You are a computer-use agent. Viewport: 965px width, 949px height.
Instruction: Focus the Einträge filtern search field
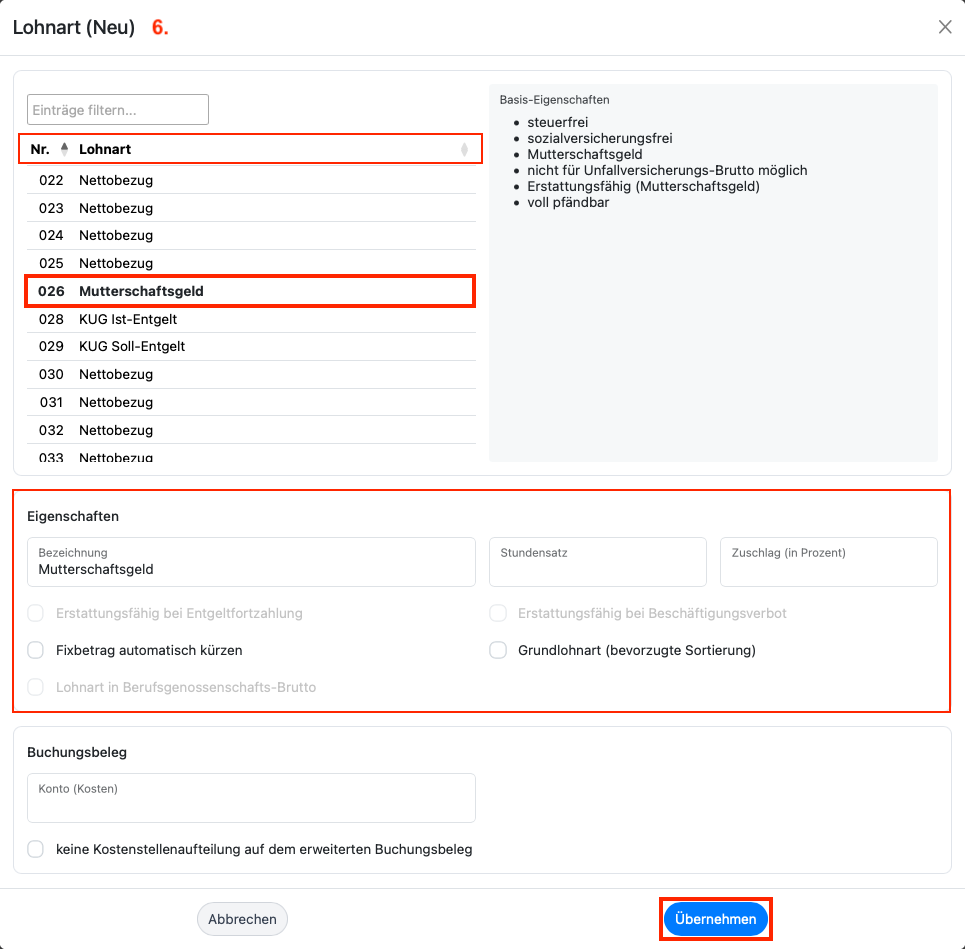point(118,110)
